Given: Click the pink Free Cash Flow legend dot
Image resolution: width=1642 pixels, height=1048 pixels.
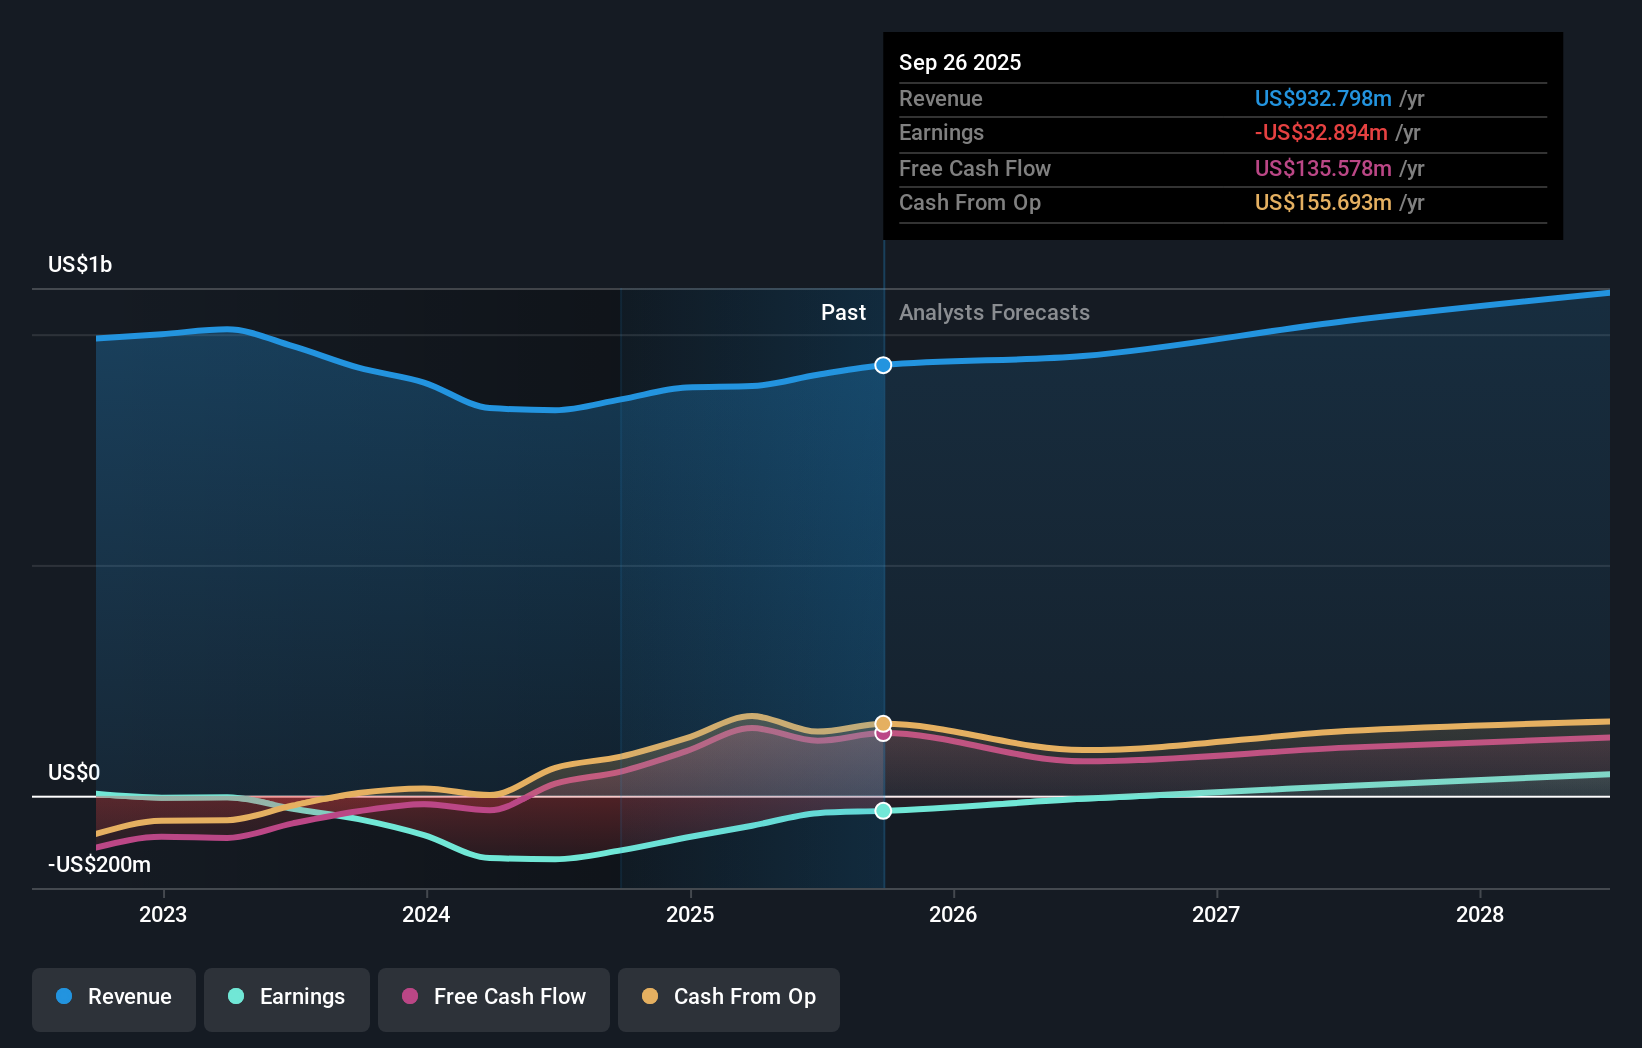Looking at the screenshot, I should (x=412, y=997).
